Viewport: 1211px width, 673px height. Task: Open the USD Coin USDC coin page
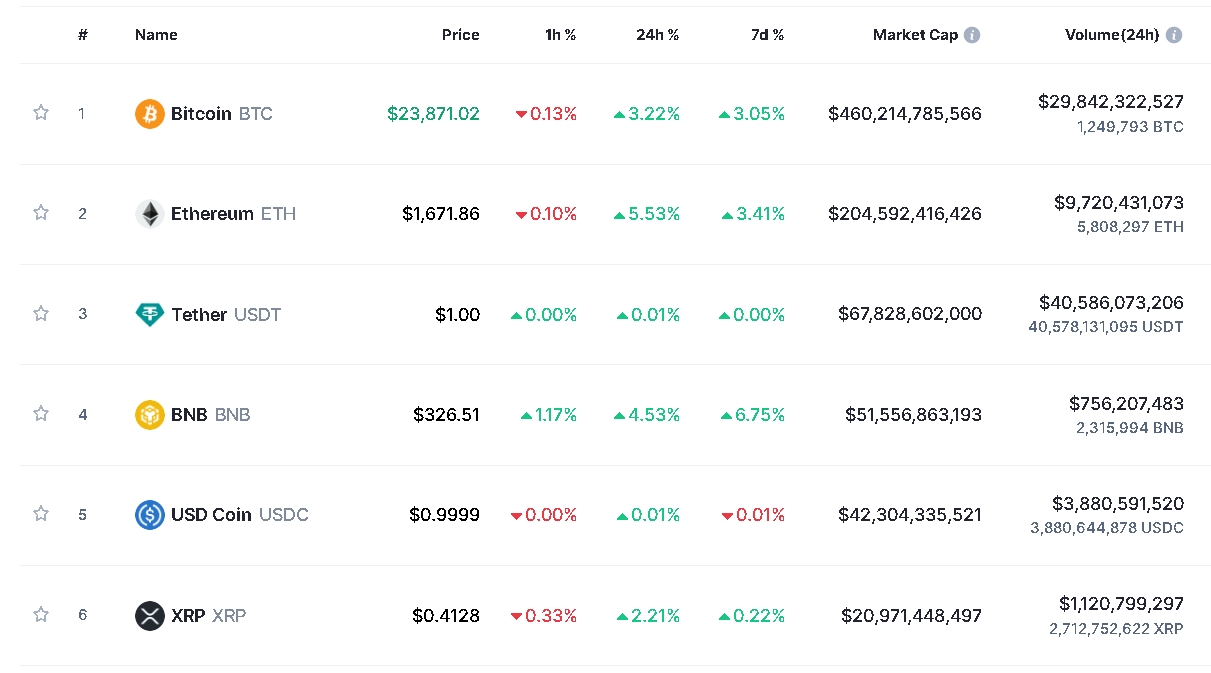(222, 515)
